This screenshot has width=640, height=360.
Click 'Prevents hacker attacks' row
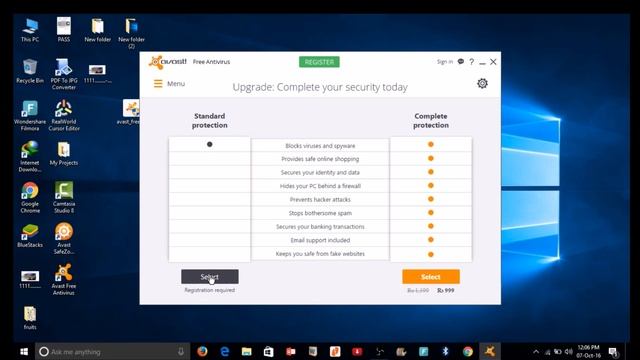320,200
